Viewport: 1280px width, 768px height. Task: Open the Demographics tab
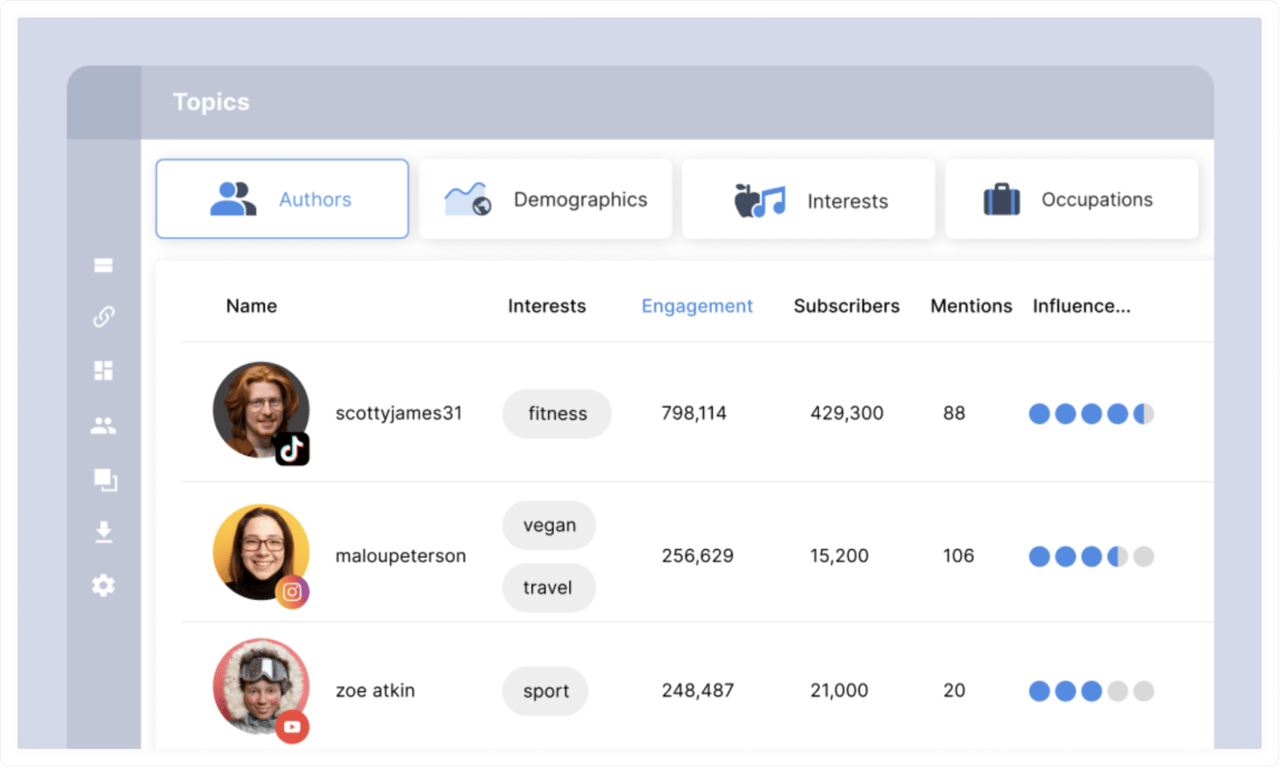coord(545,199)
